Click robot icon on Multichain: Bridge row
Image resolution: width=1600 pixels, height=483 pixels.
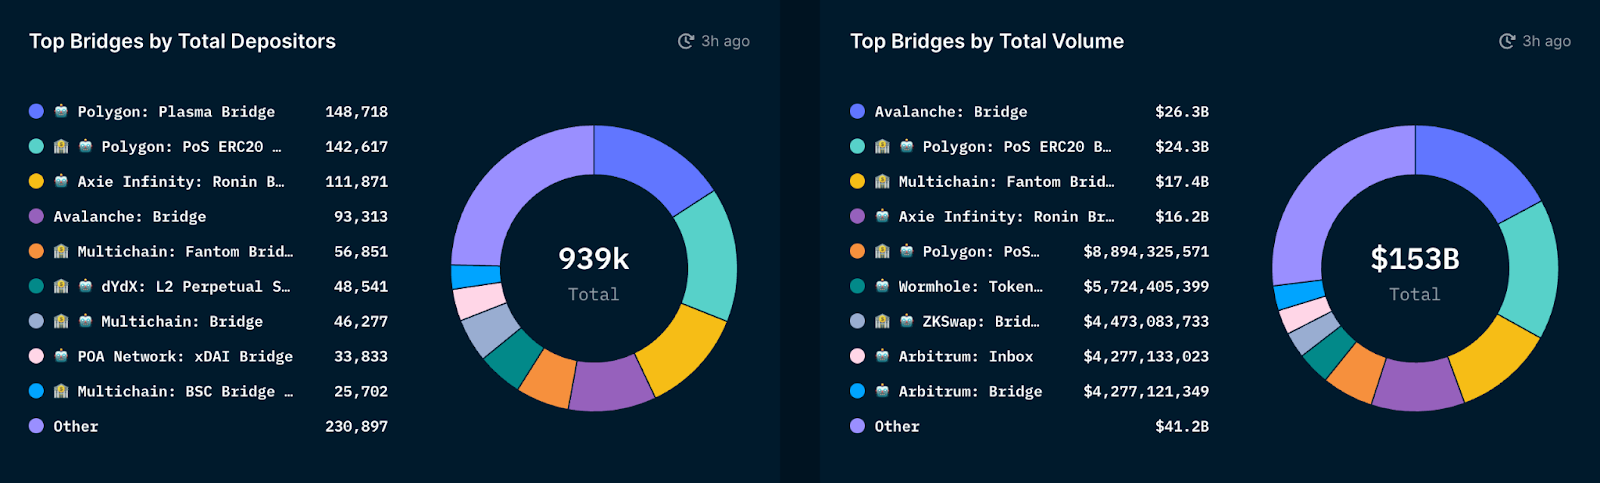tap(85, 321)
